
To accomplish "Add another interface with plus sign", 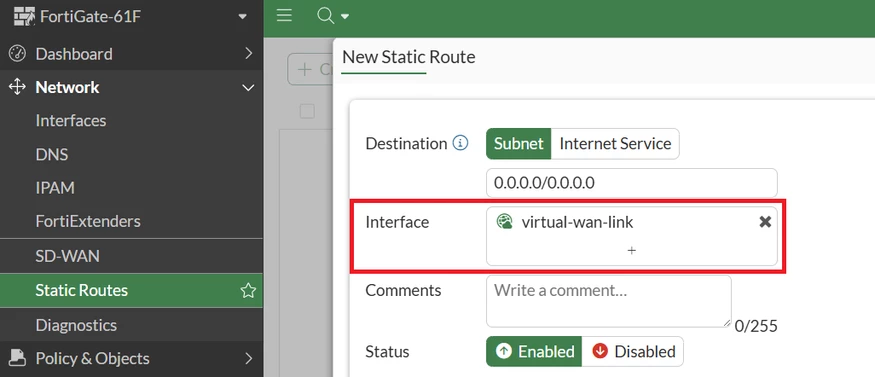I will [x=632, y=251].
